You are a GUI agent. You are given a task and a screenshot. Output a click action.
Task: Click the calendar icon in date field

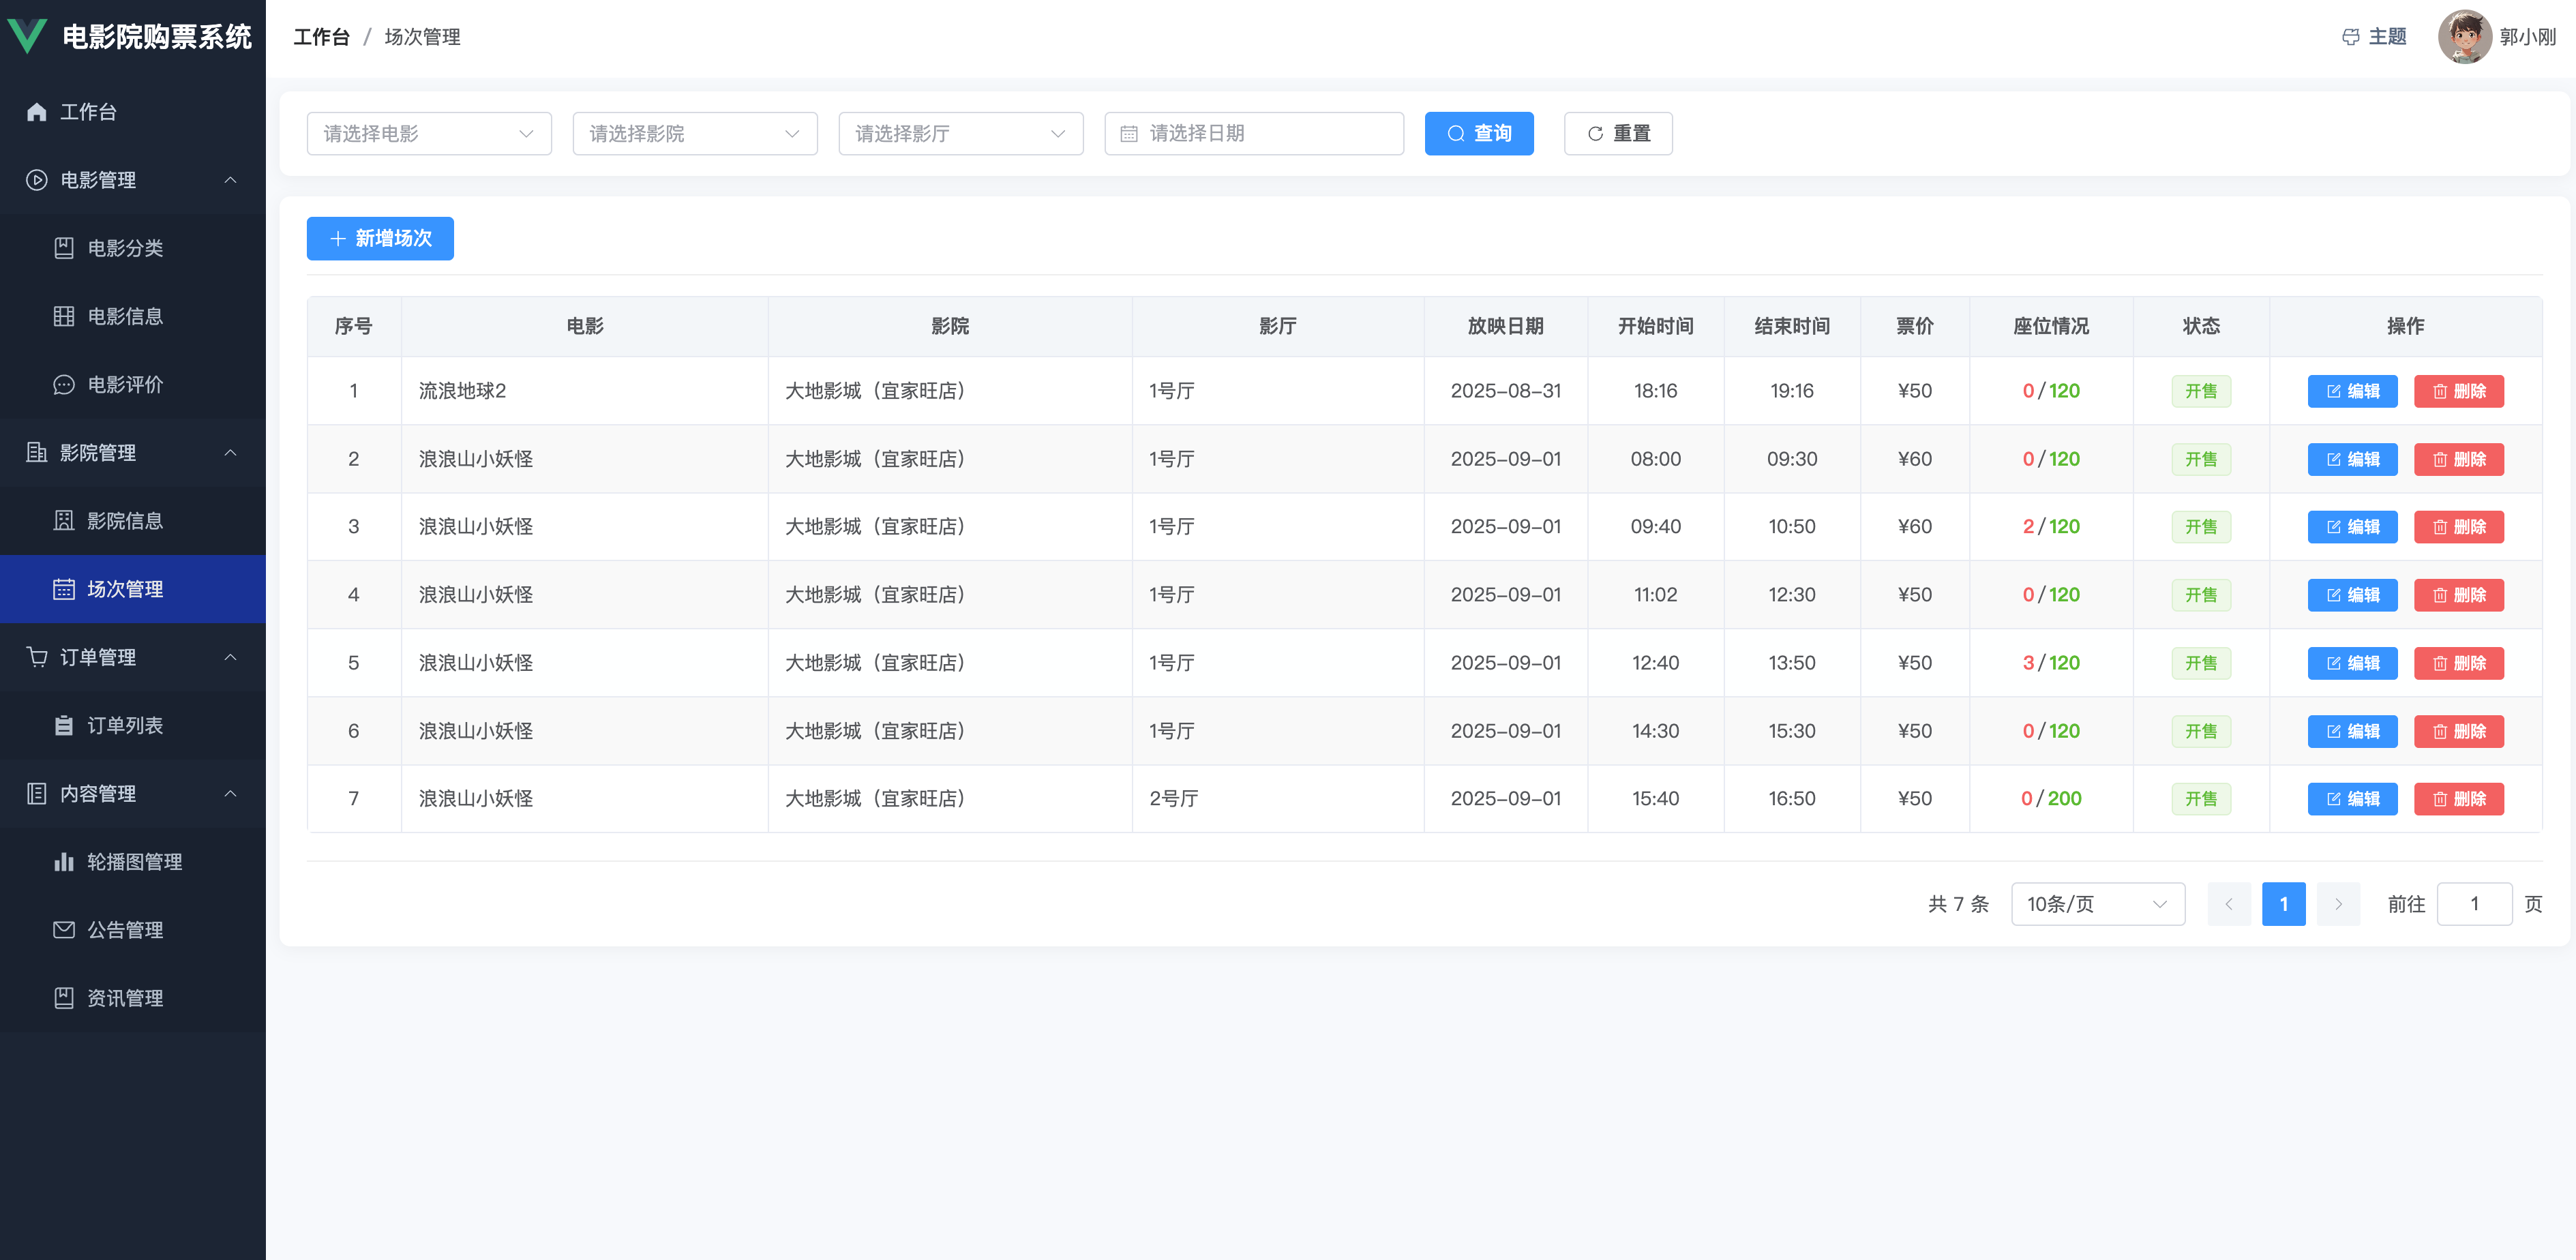pyautogui.click(x=1129, y=134)
